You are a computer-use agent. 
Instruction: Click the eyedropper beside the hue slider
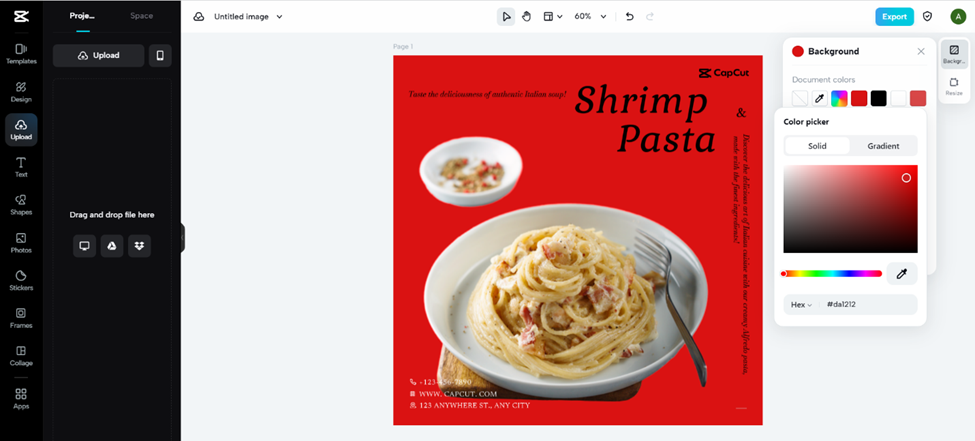coord(902,274)
